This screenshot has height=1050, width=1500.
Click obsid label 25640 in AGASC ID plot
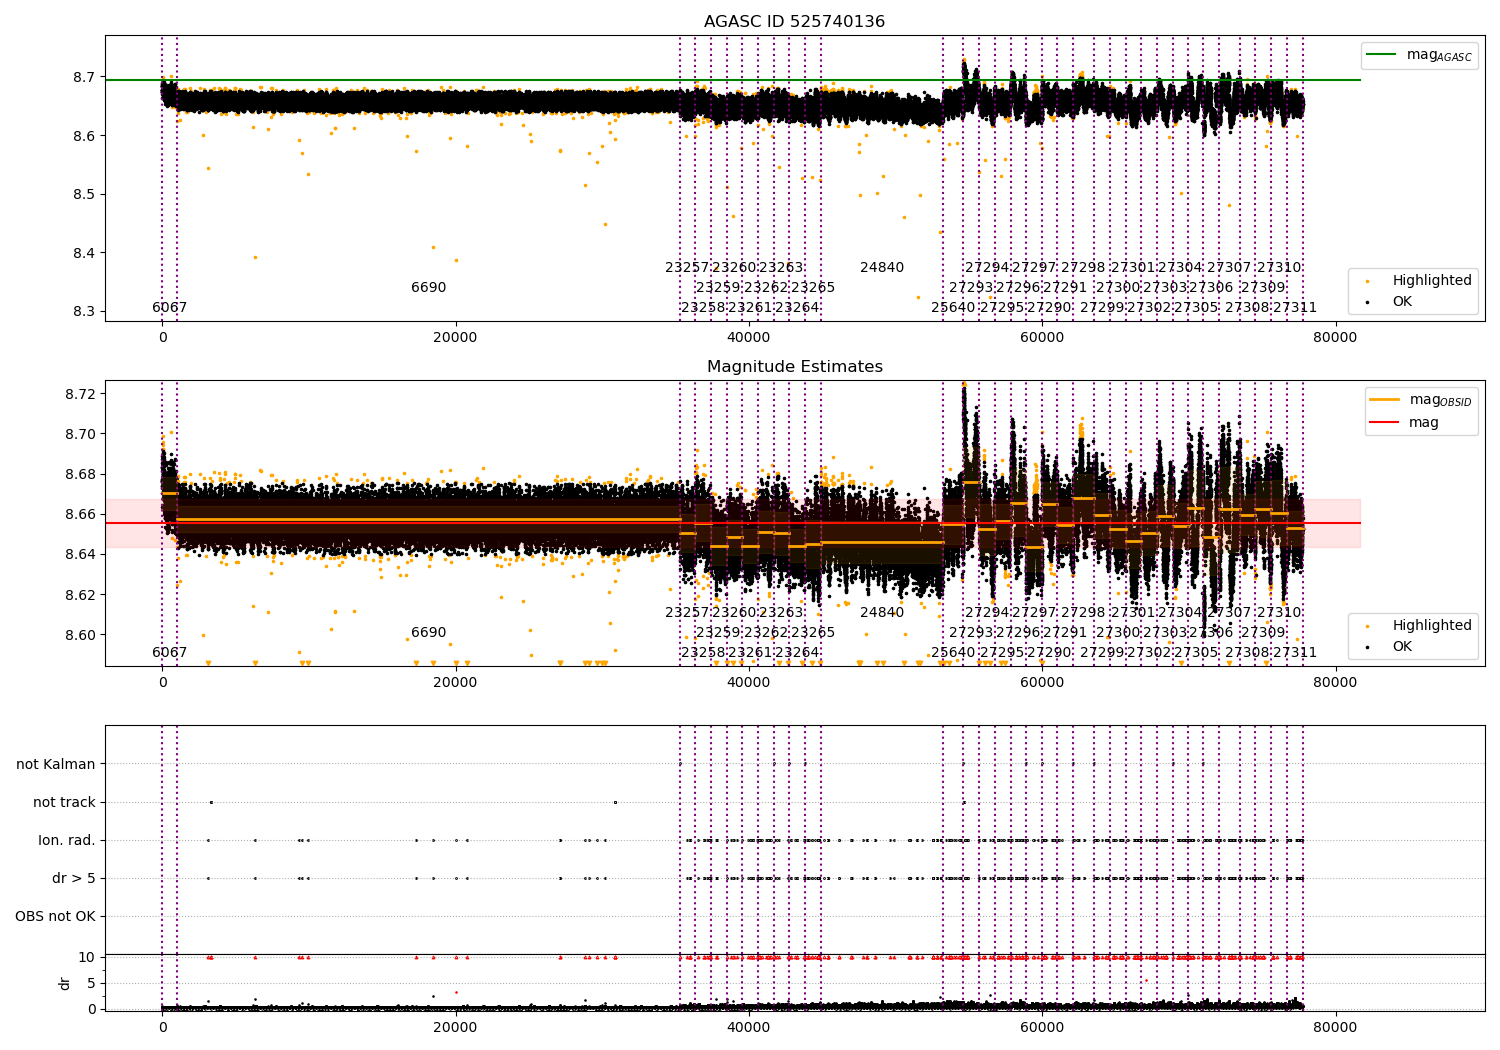tap(953, 307)
